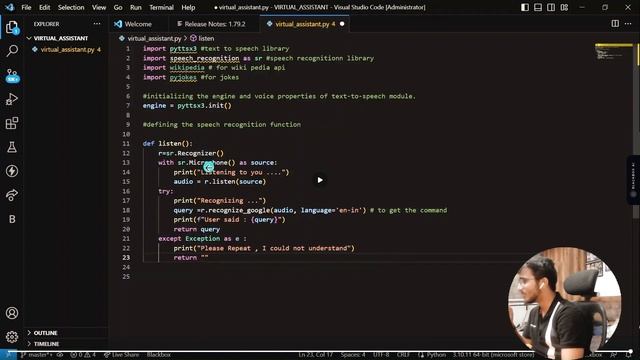
Task: Click Blackbox in status bar
Action: 159,355
